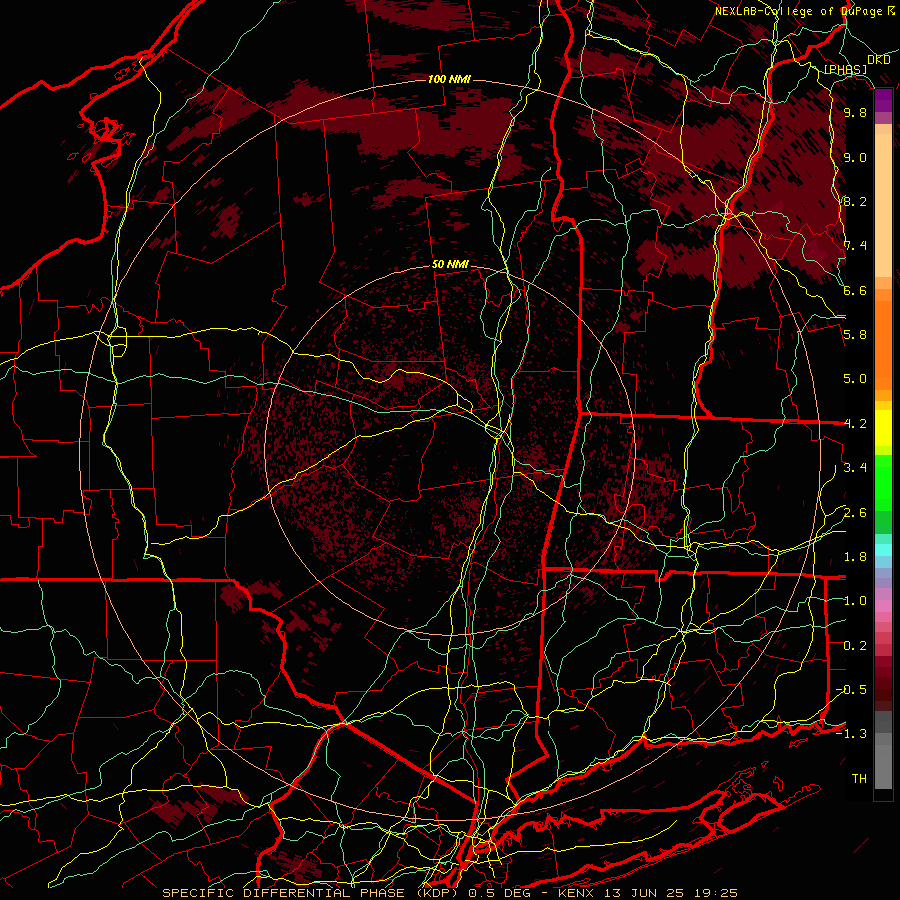Viewport: 900px width, 900px height.
Task: Click the 0.2 scale value
Action: tap(855, 646)
